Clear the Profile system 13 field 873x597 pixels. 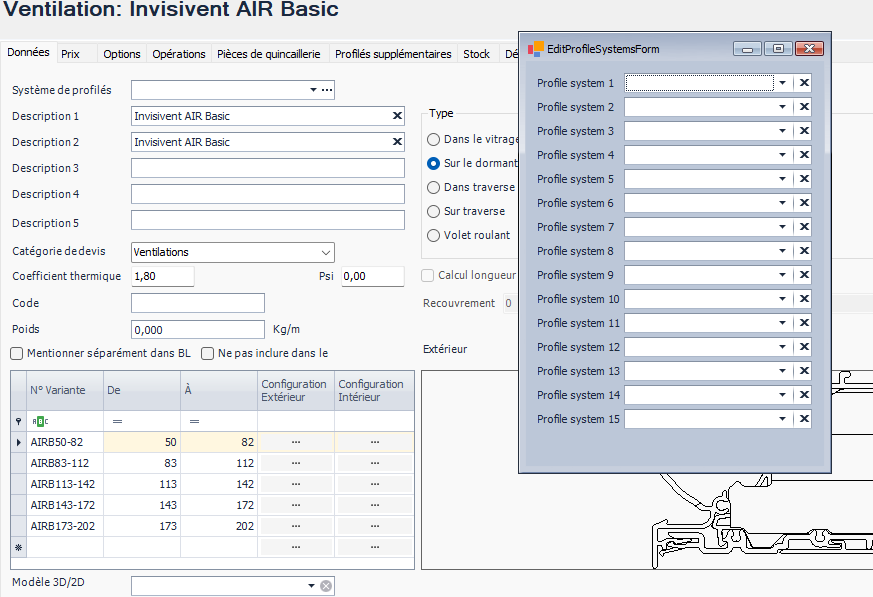pyautogui.click(x=804, y=371)
